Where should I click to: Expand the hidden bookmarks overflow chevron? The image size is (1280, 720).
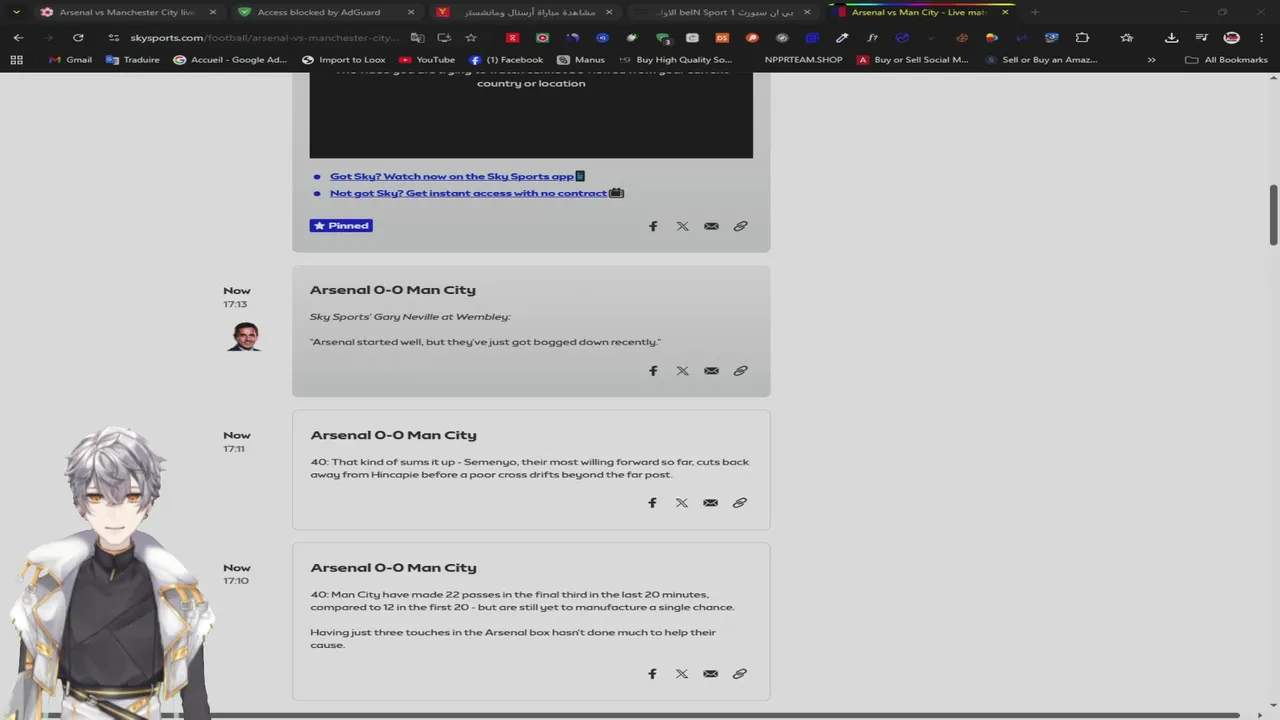pyautogui.click(x=1151, y=60)
